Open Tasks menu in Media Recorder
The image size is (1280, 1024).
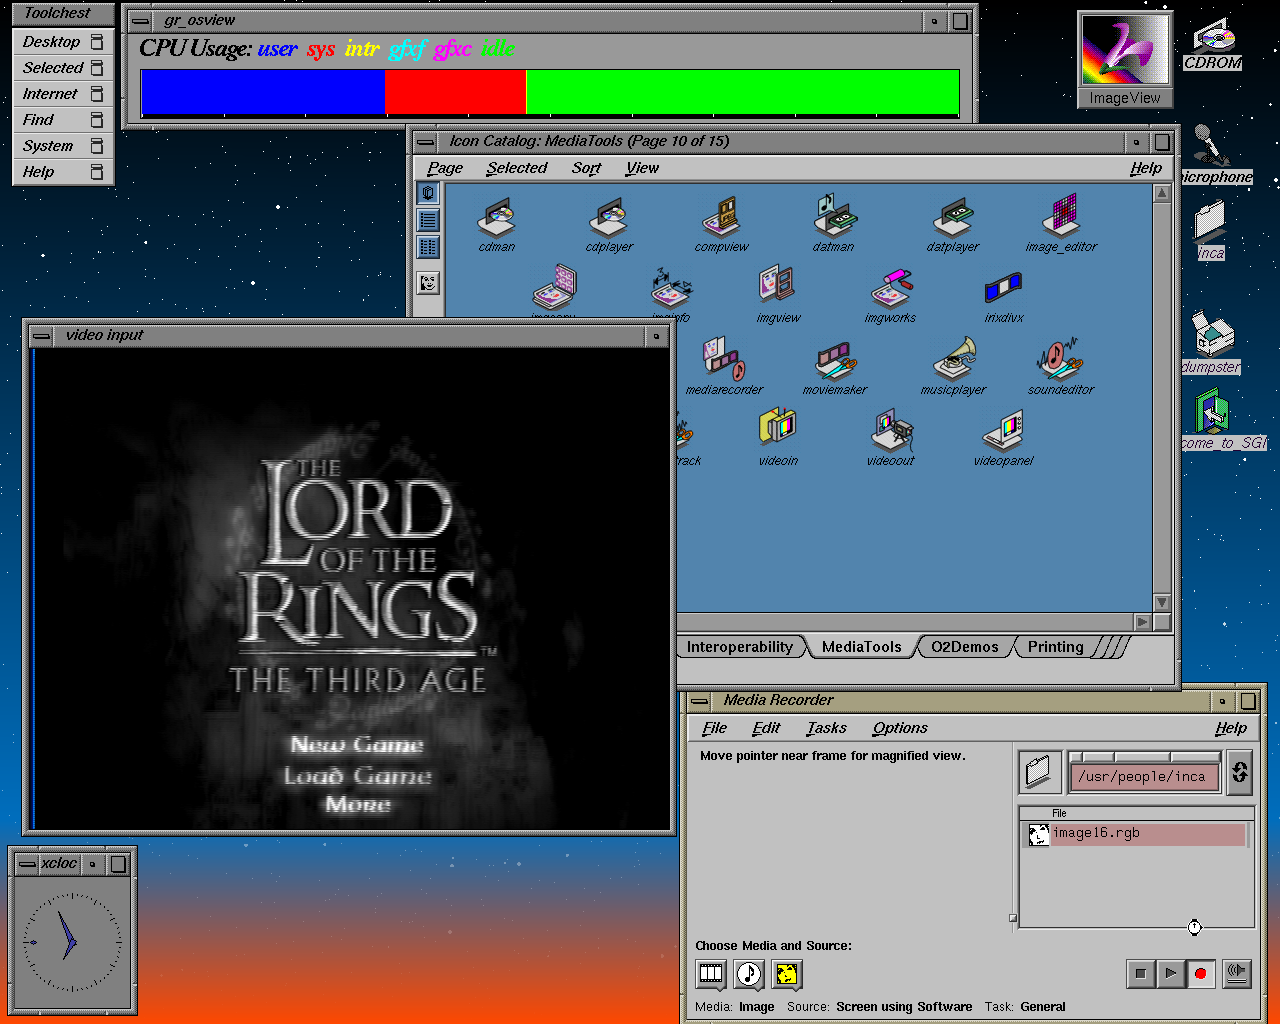(826, 728)
